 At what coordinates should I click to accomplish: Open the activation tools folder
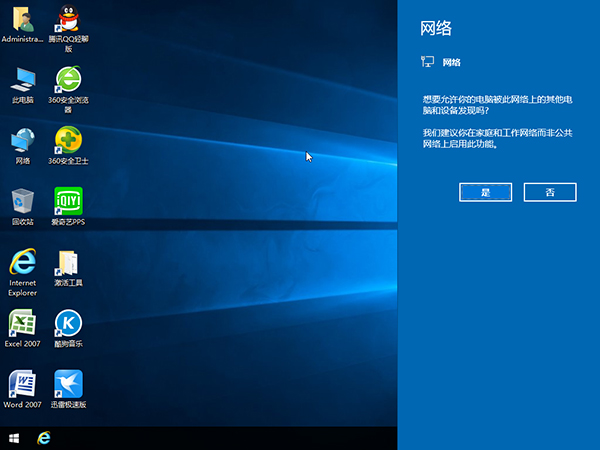68,263
